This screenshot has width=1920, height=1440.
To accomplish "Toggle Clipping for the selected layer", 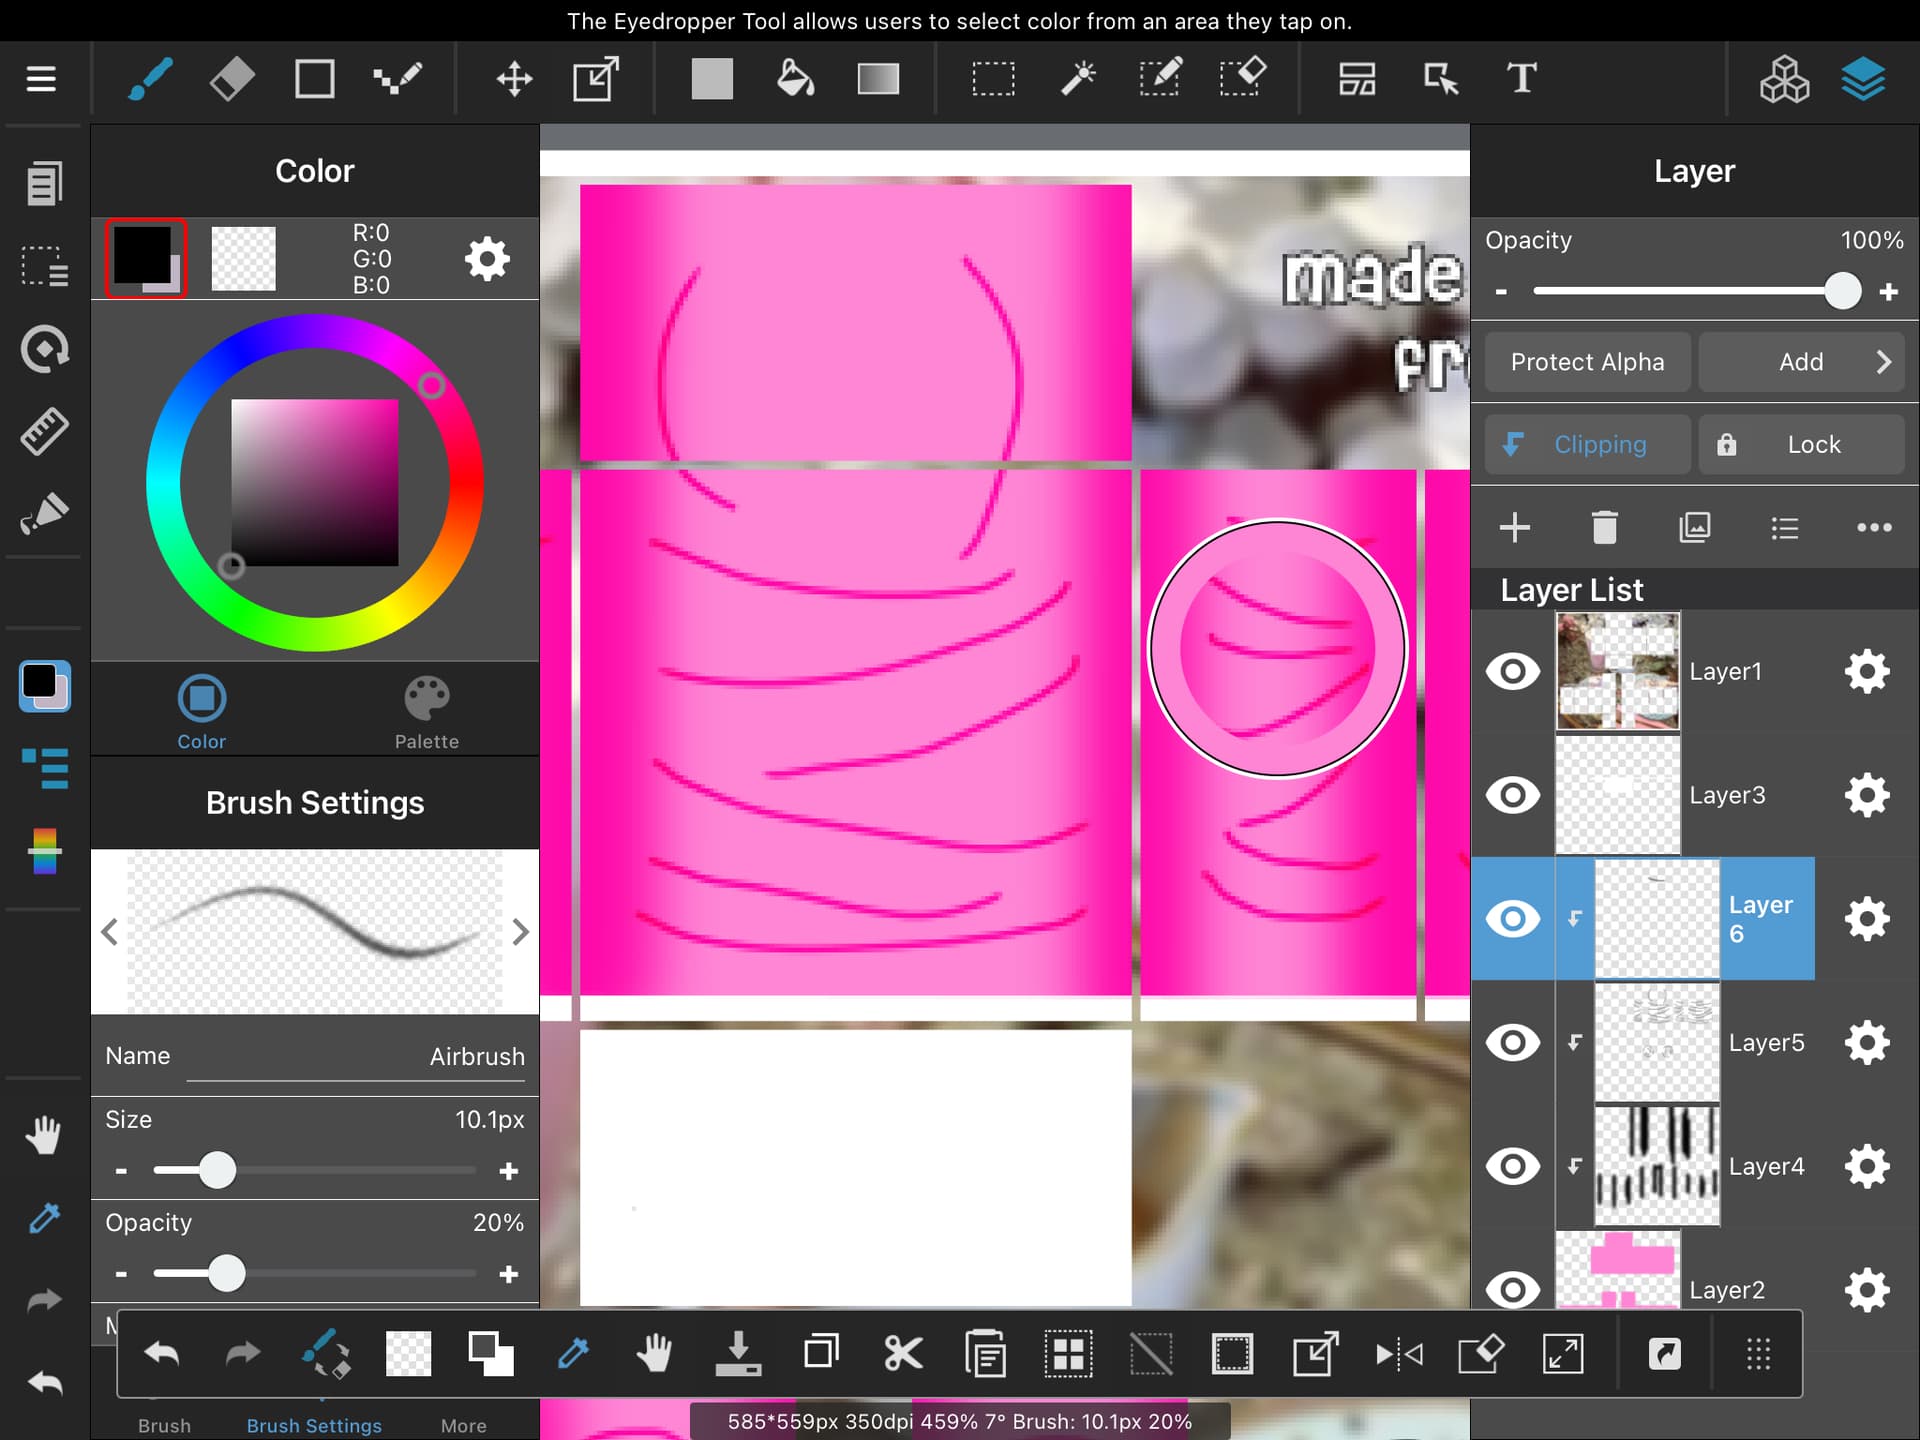I will (1586, 444).
